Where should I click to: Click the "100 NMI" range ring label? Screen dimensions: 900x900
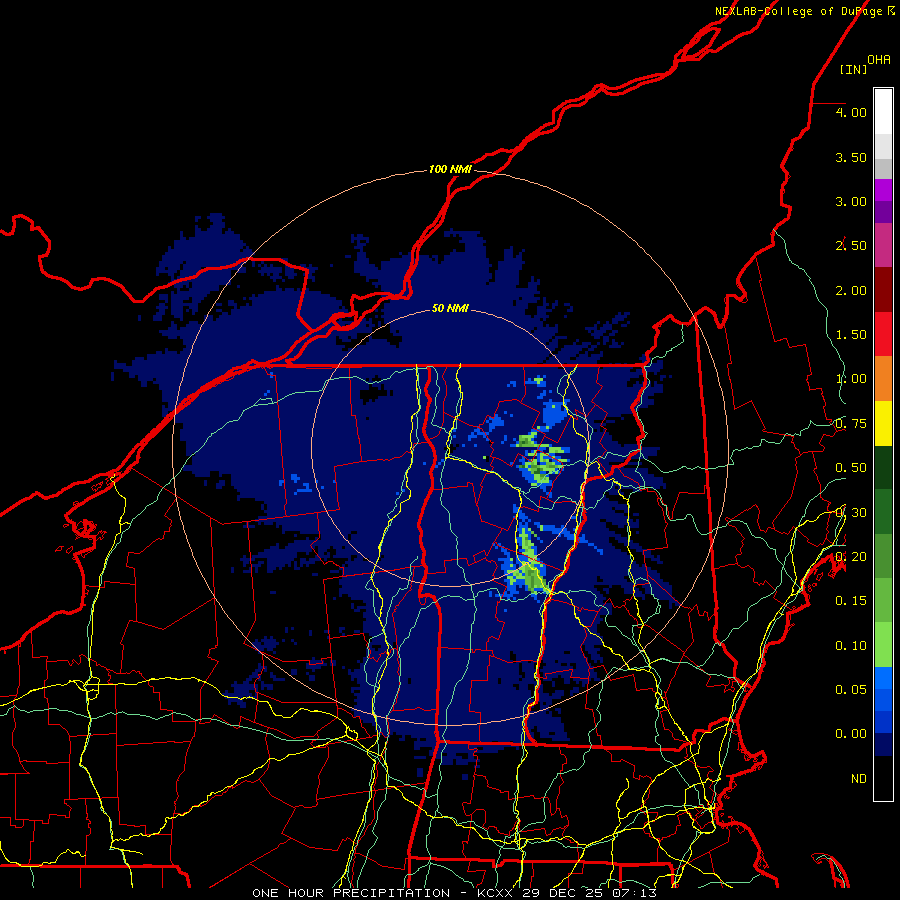pos(450,169)
